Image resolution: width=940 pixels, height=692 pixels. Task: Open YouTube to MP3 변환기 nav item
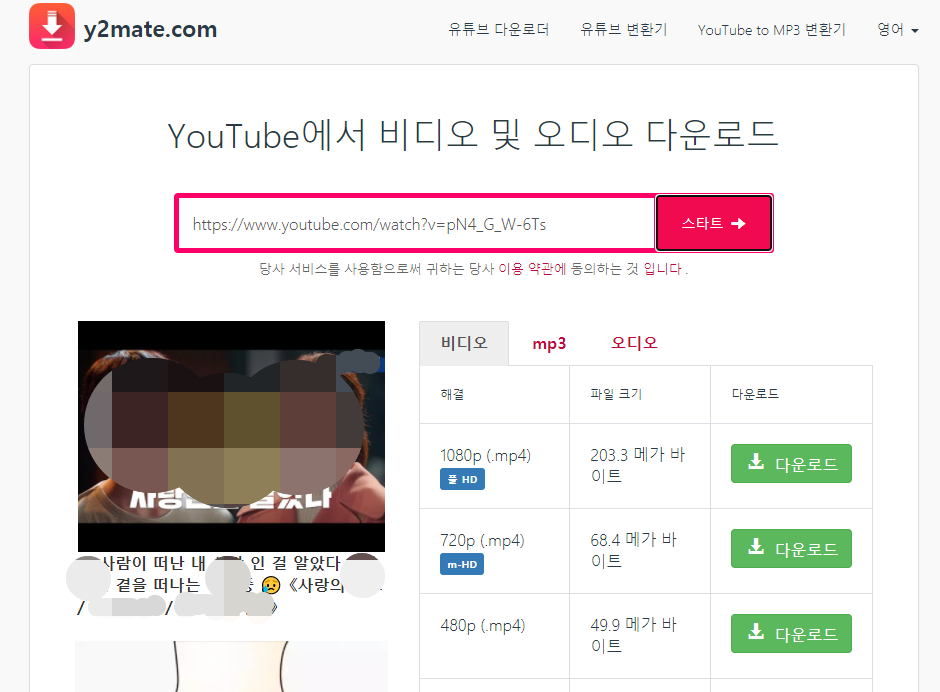coord(772,30)
